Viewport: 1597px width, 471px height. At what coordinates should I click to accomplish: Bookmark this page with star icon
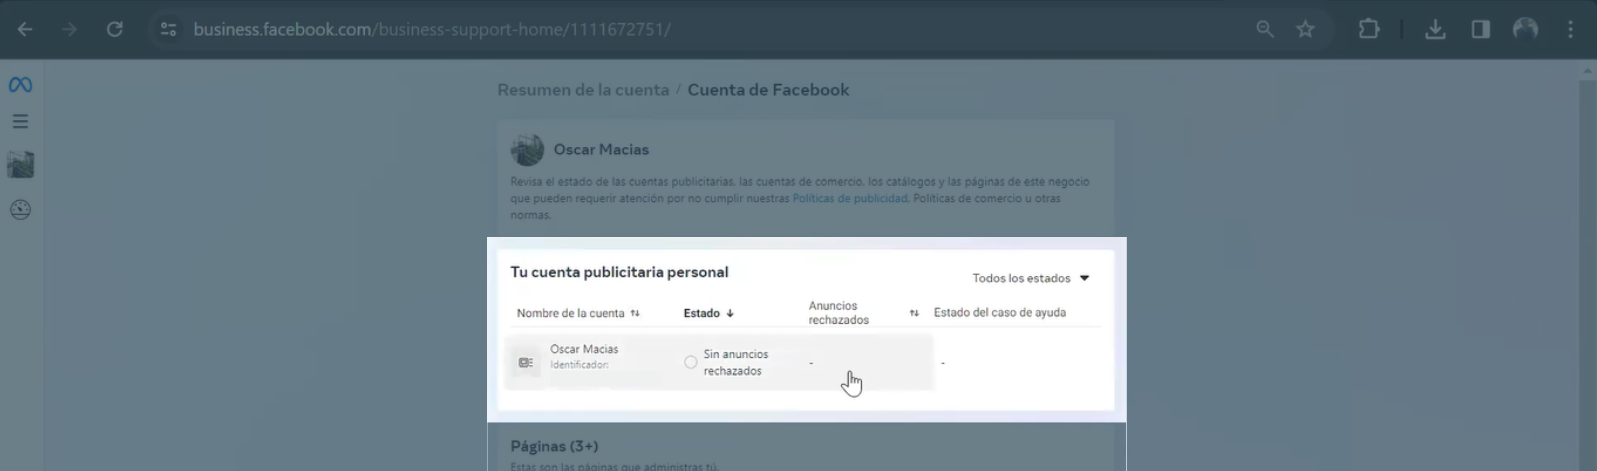[x=1305, y=29]
